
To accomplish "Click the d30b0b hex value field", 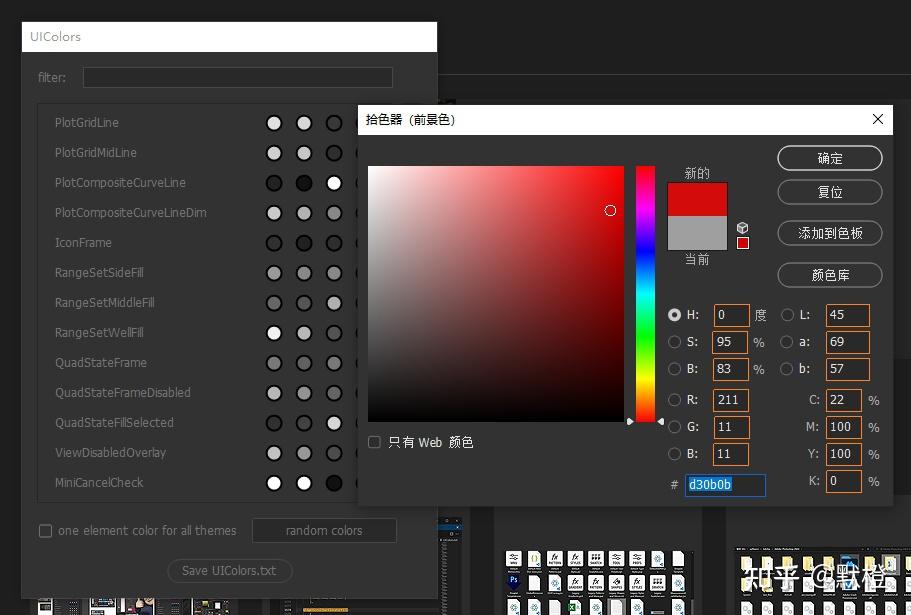I will (x=725, y=485).
